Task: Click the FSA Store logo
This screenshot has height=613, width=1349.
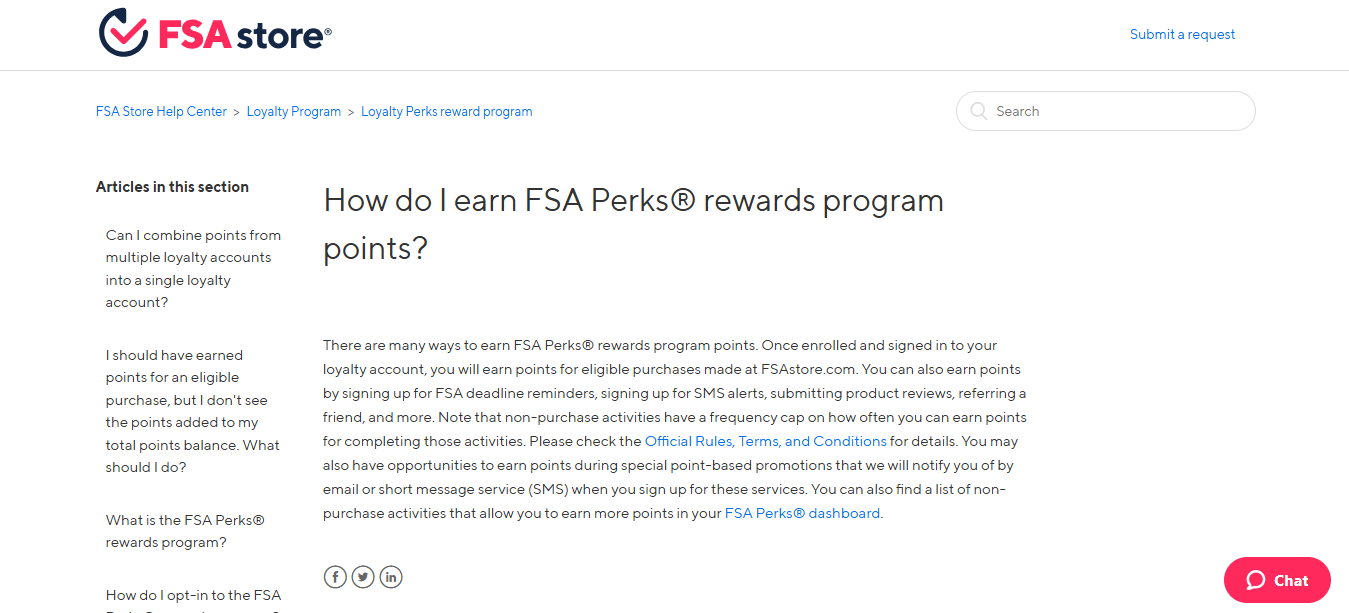Action: 215,33
